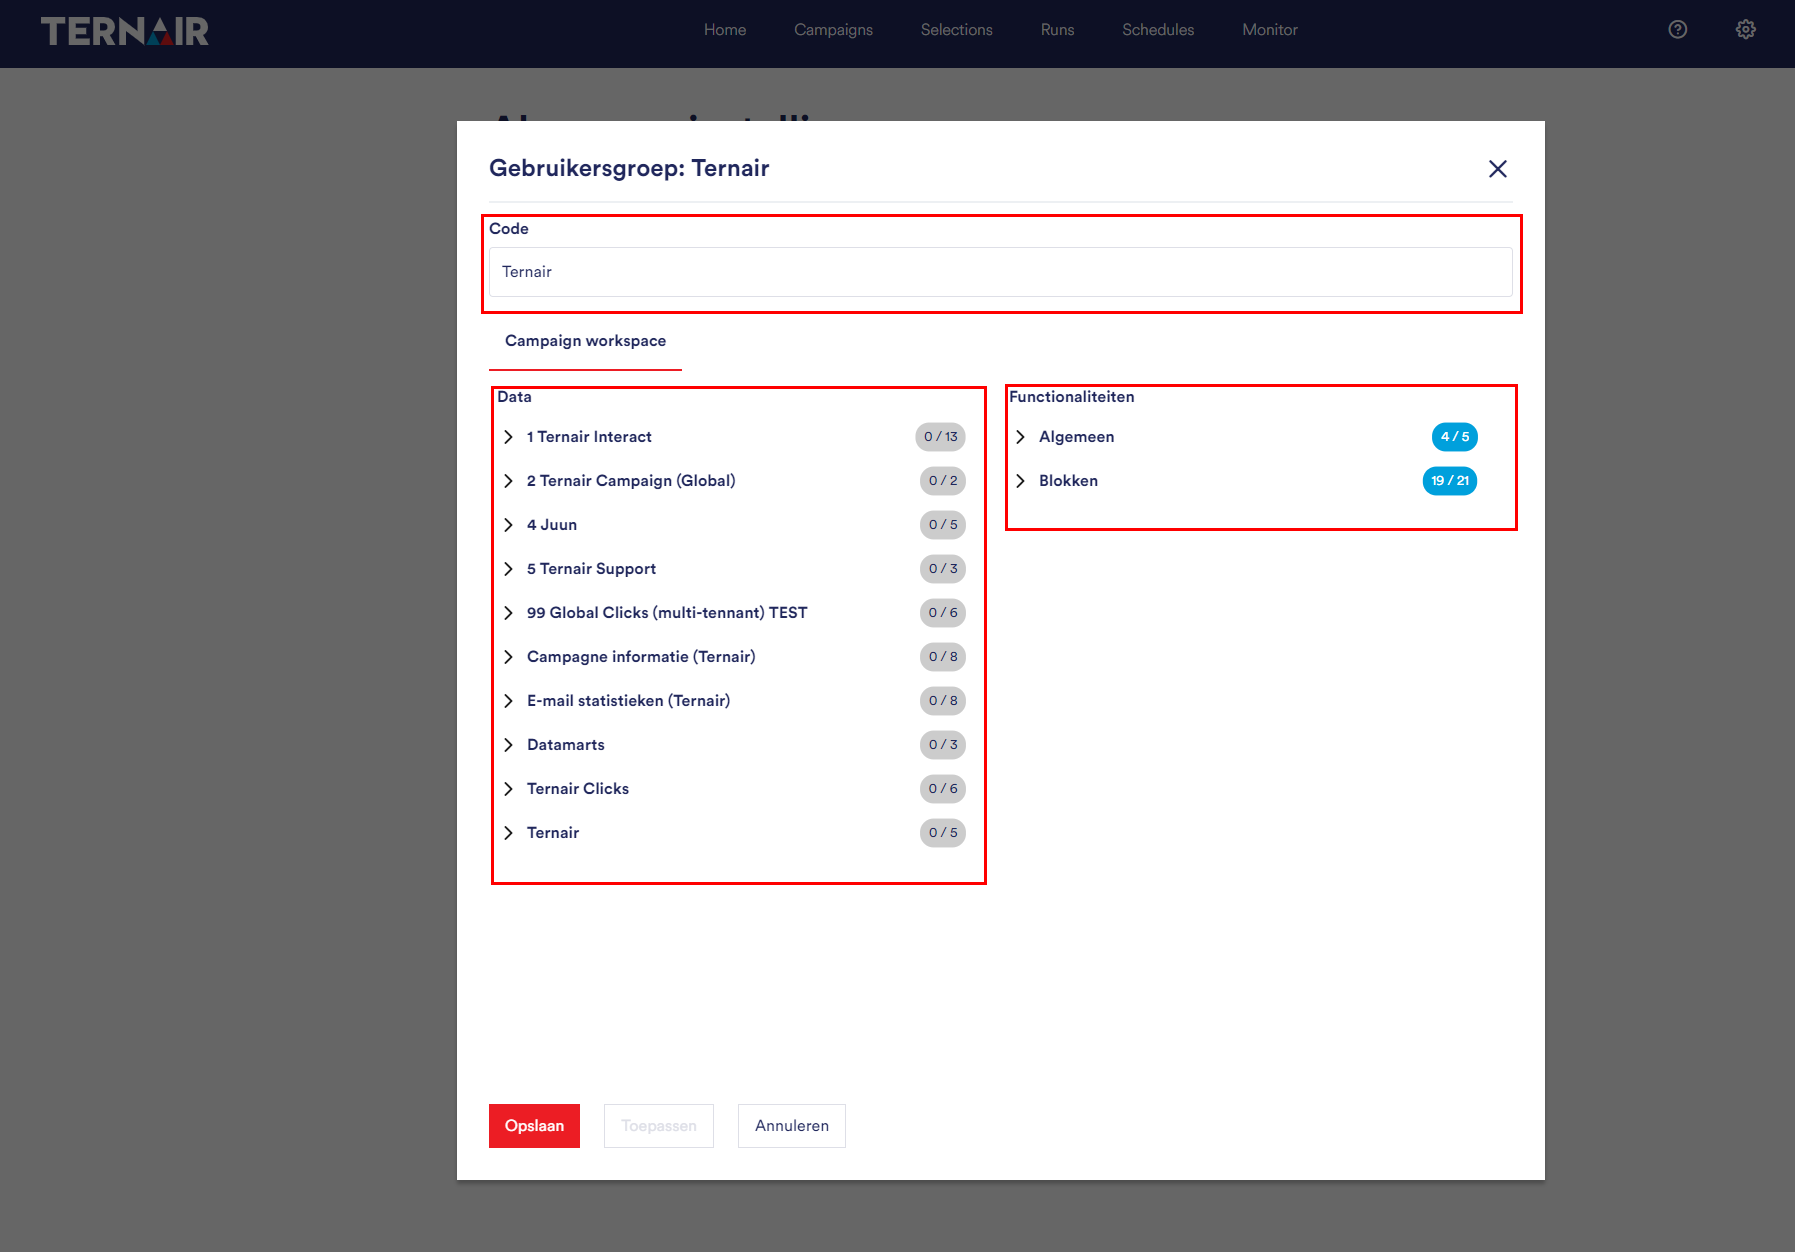
Task: Click the 0 / 8 badge for E-mail statistieken
Action: 943,701
